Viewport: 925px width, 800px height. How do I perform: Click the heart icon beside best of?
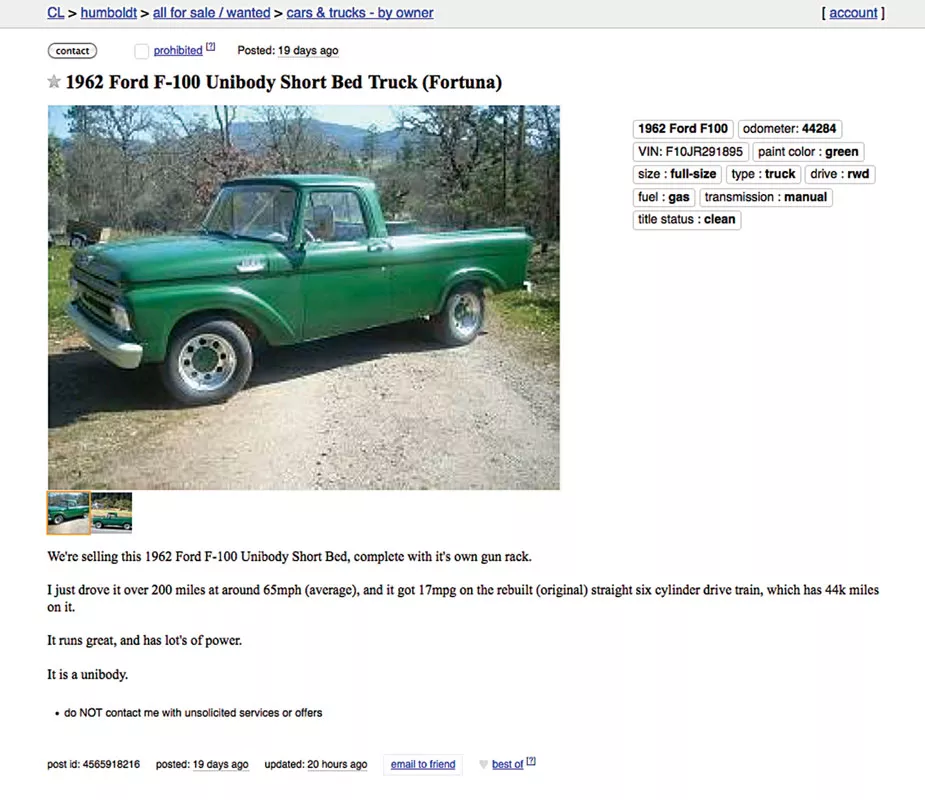coord(483,765)
